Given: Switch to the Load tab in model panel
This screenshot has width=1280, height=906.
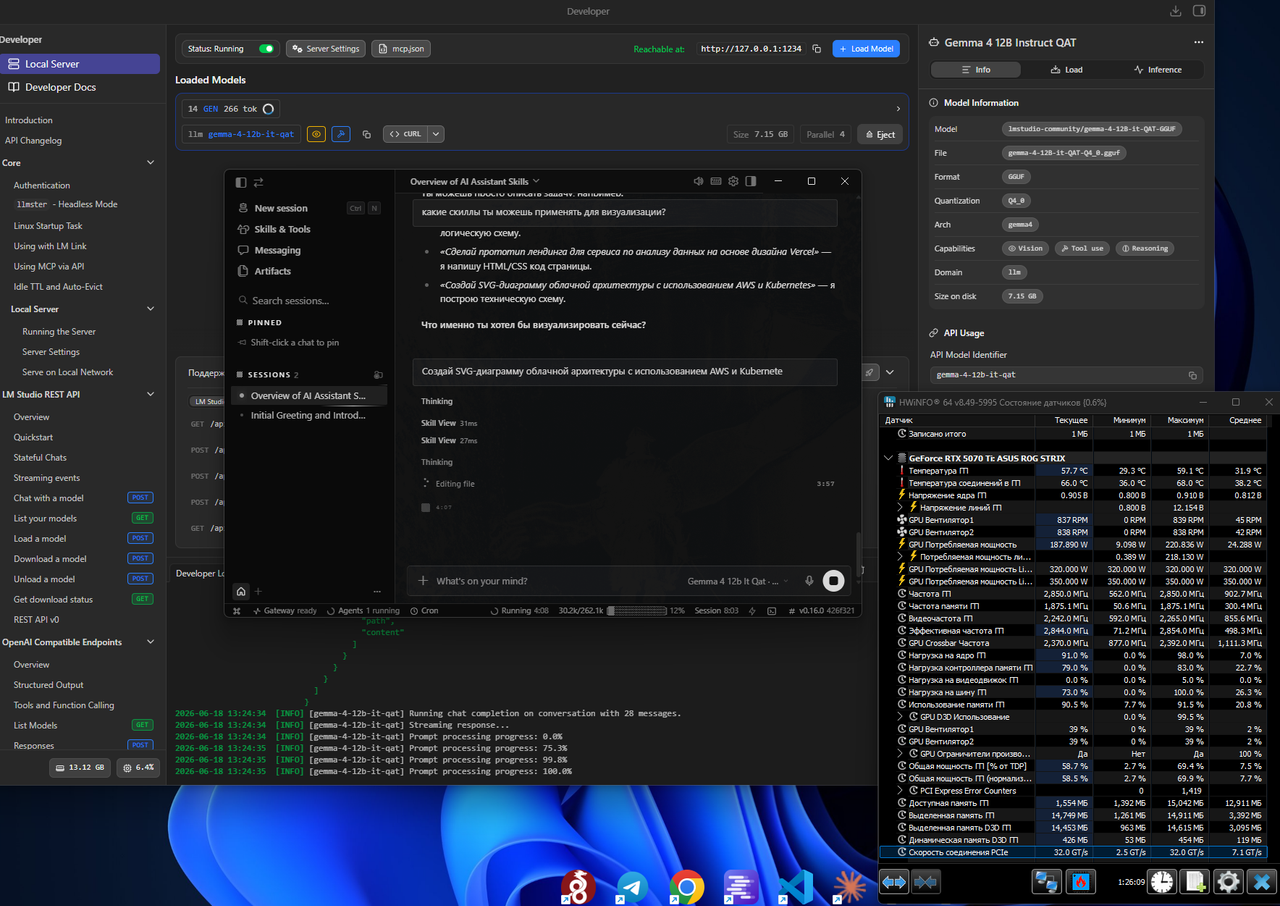Looking at the screenshot, I should (1067, 70).
